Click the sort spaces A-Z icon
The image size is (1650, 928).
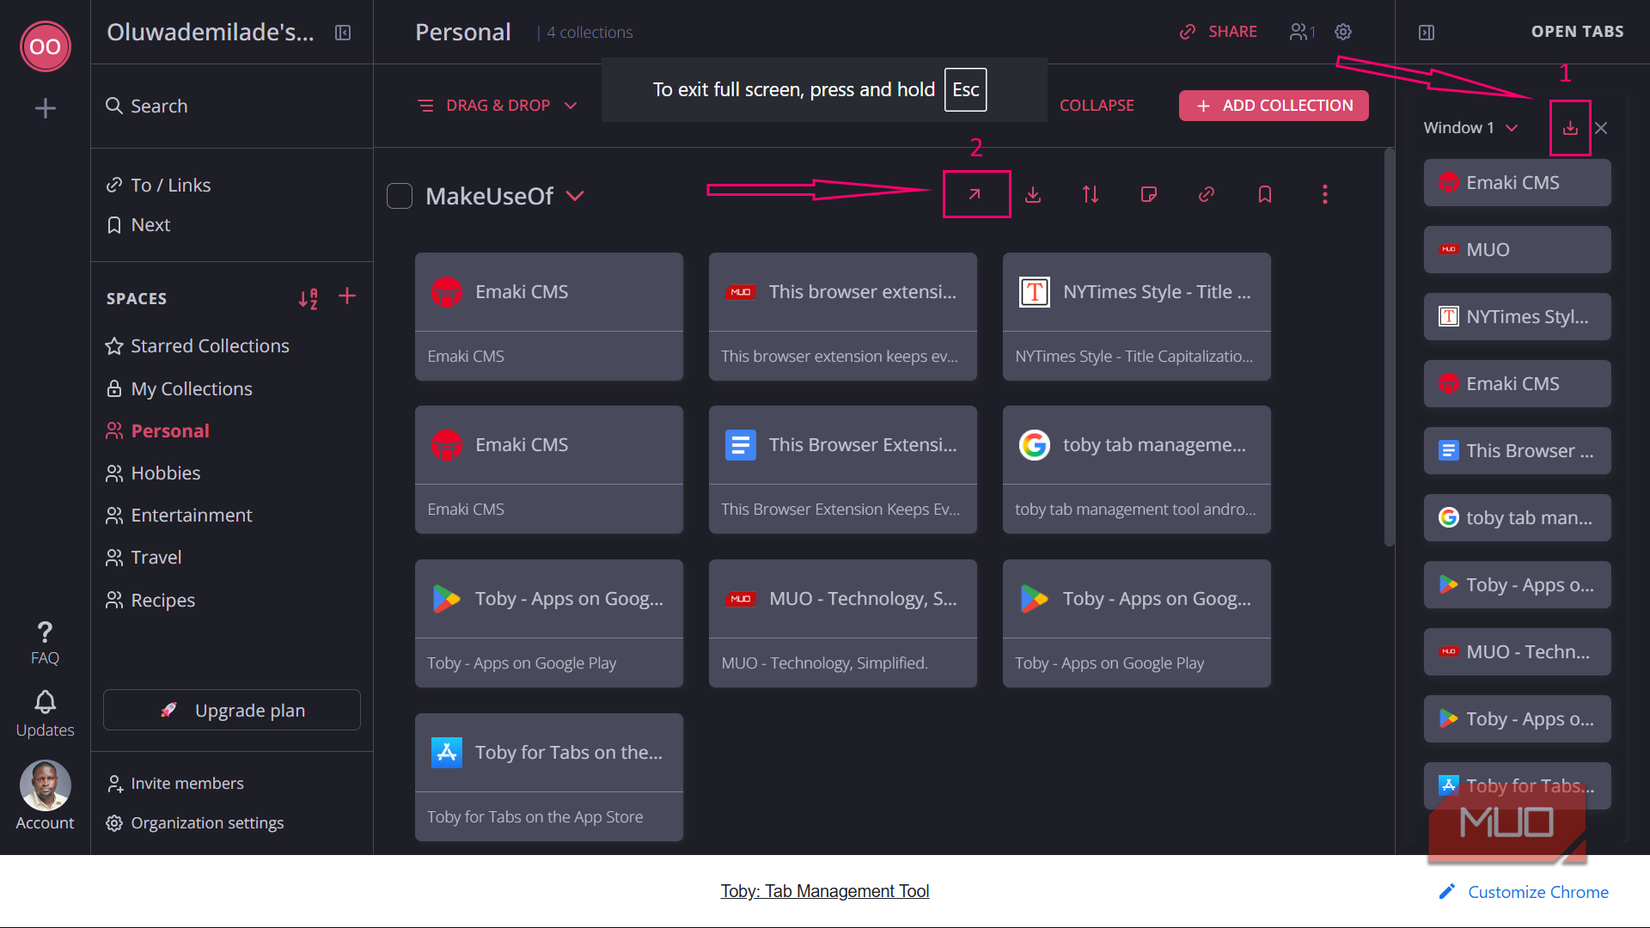(x=308, y=297)
